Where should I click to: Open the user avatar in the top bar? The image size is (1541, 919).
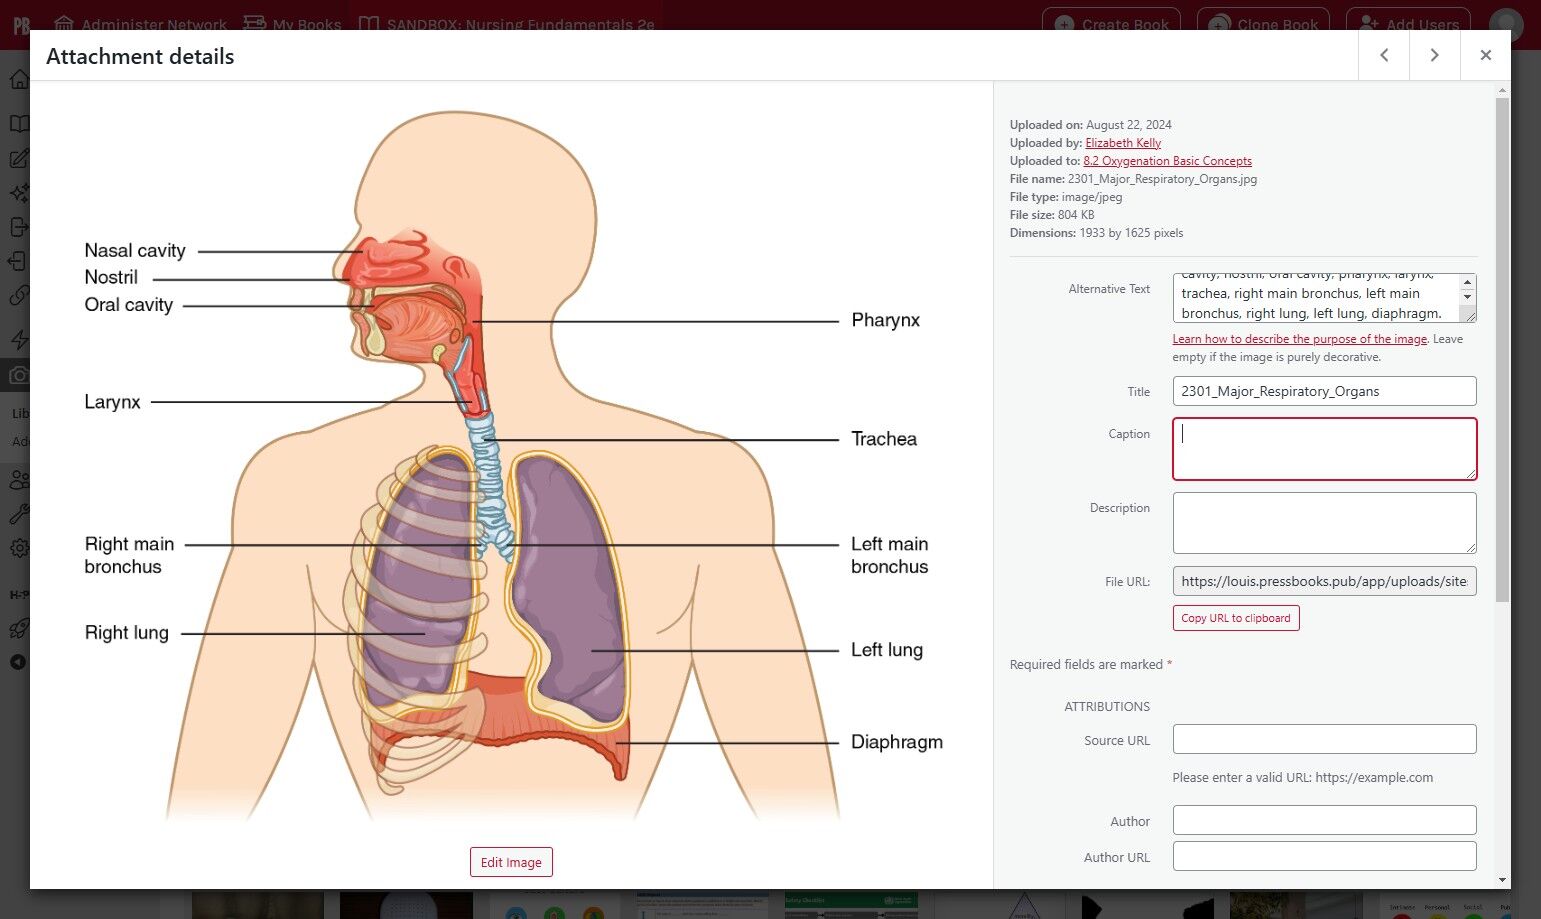(1505, 24)
